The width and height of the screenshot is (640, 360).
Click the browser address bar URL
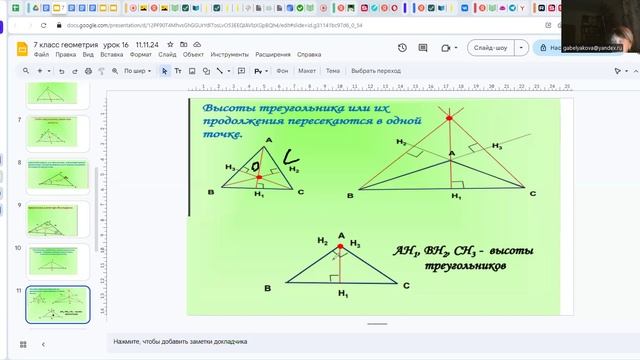pyautogui.click(x=214, y=25)
